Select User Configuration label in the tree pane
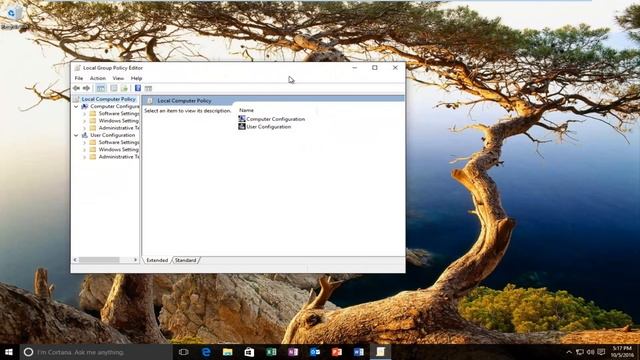The height and width of the screenshot is (360, 640). point(113,135)
